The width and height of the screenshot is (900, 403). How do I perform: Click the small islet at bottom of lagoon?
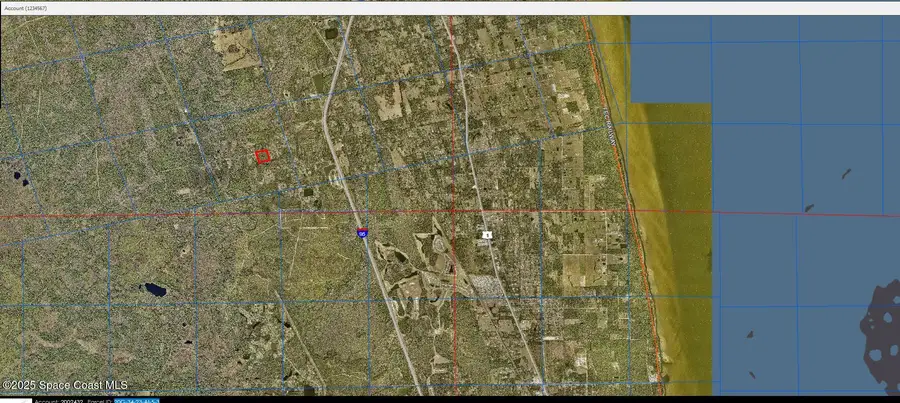point(751,374)
